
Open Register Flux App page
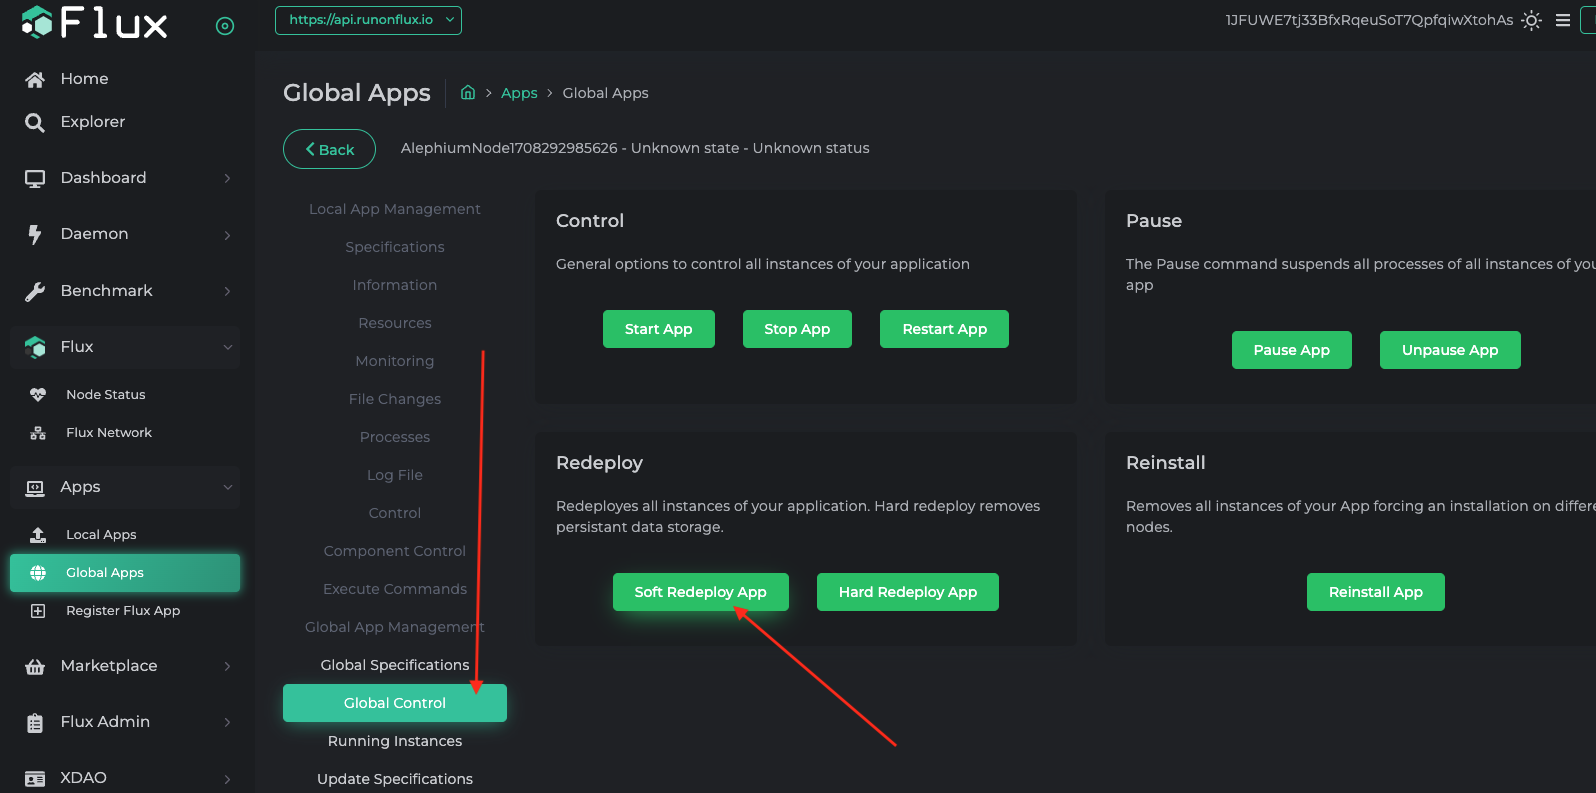pyautogui.click(x=125, y=611)
